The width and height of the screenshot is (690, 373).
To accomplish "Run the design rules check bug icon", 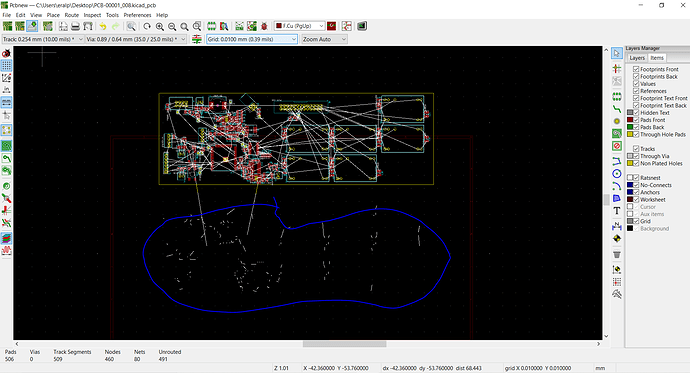I will pos(264,26).
